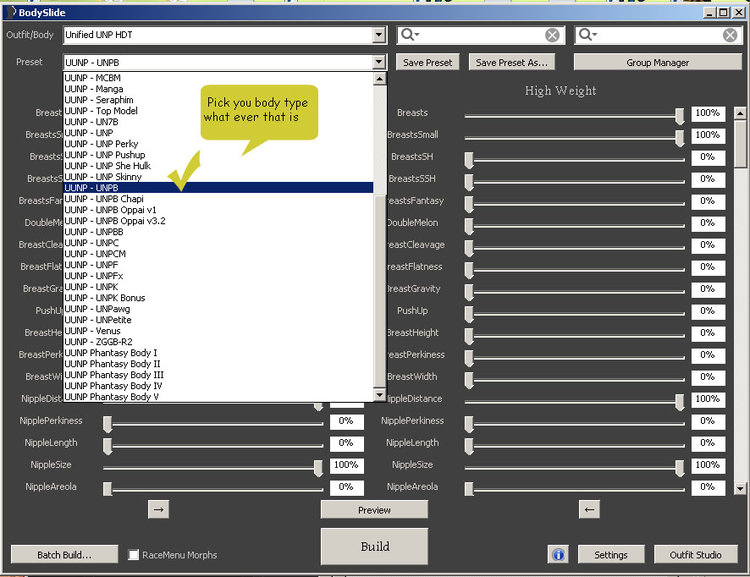Open the Batch Build... dialog
Image resolution: width=750 pixels, height=577 pixels.
(64, 555)
